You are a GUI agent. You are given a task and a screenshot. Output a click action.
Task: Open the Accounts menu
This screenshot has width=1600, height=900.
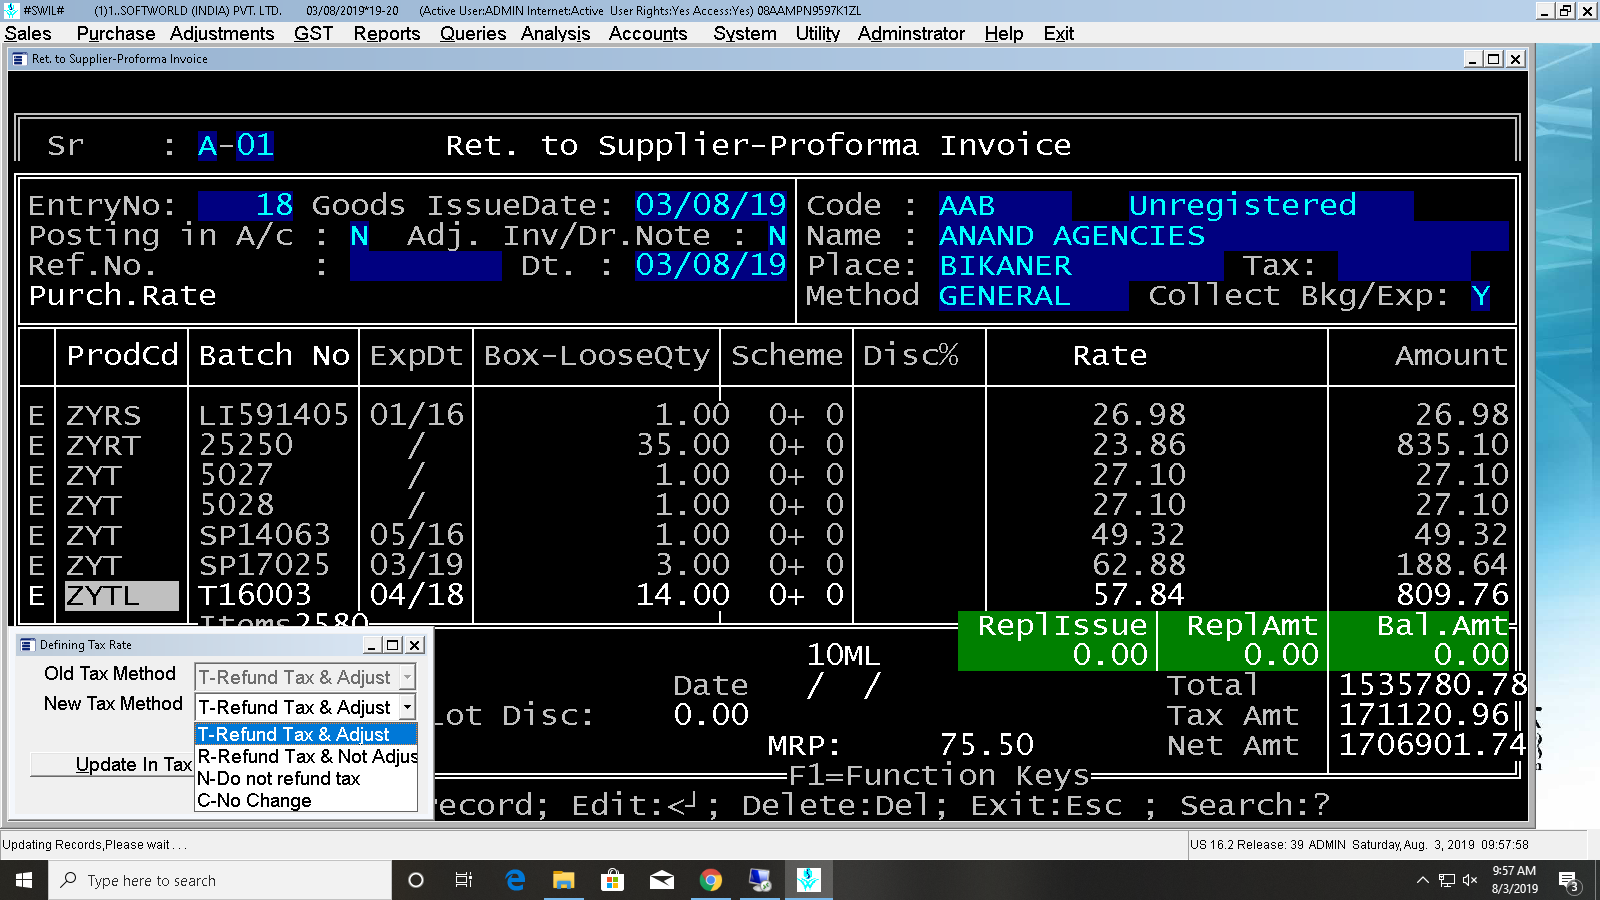[x=648, y=33]
